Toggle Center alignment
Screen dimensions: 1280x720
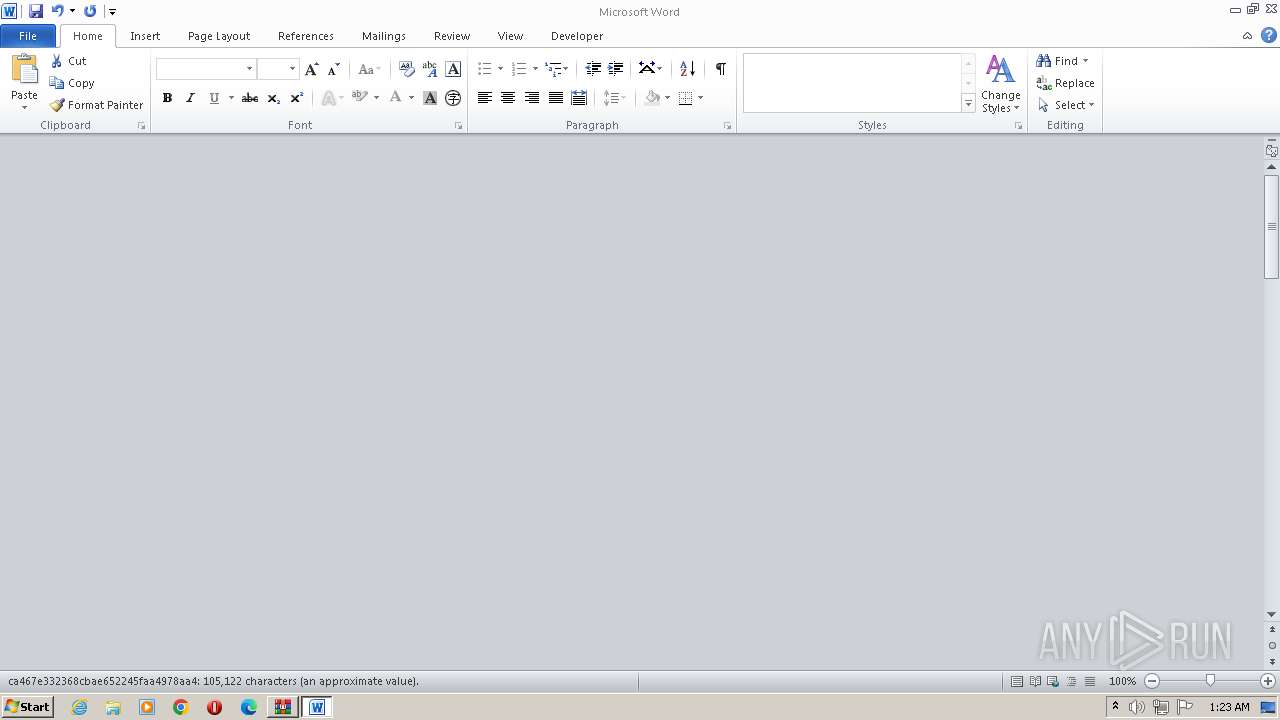(508, 98)
